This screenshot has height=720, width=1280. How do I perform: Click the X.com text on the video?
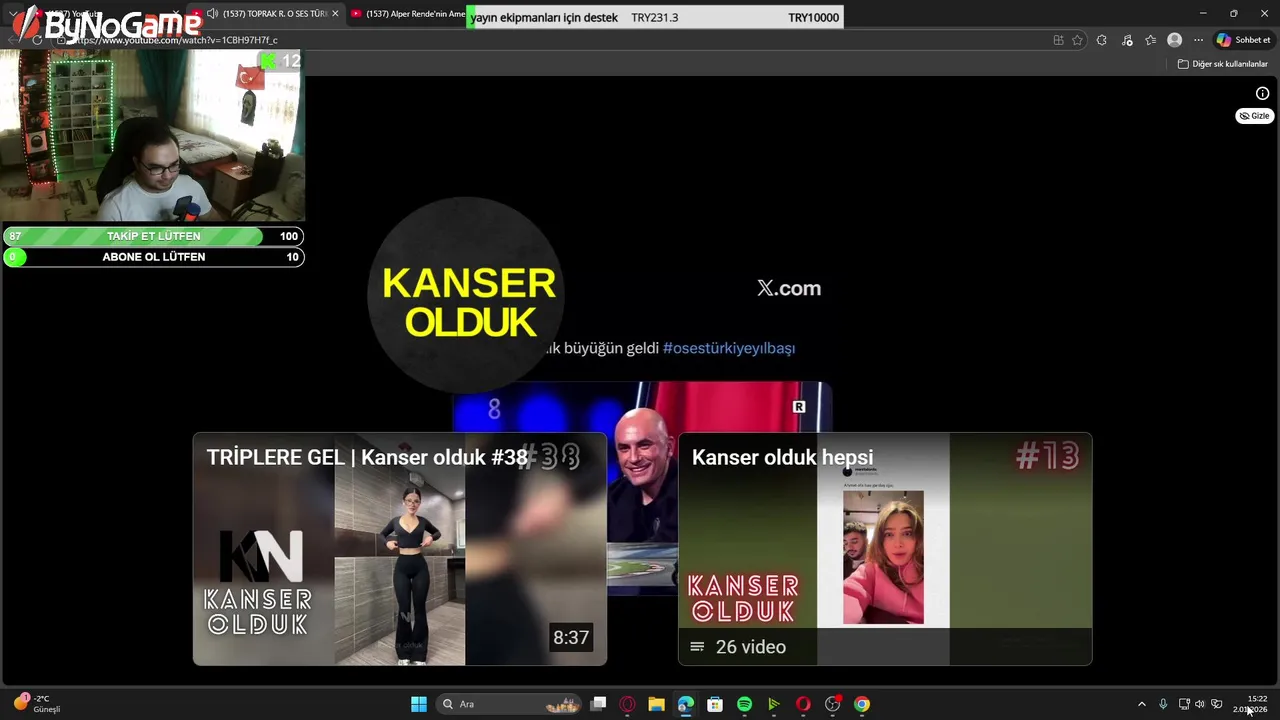pyautogui.click(x=789, y=288)
